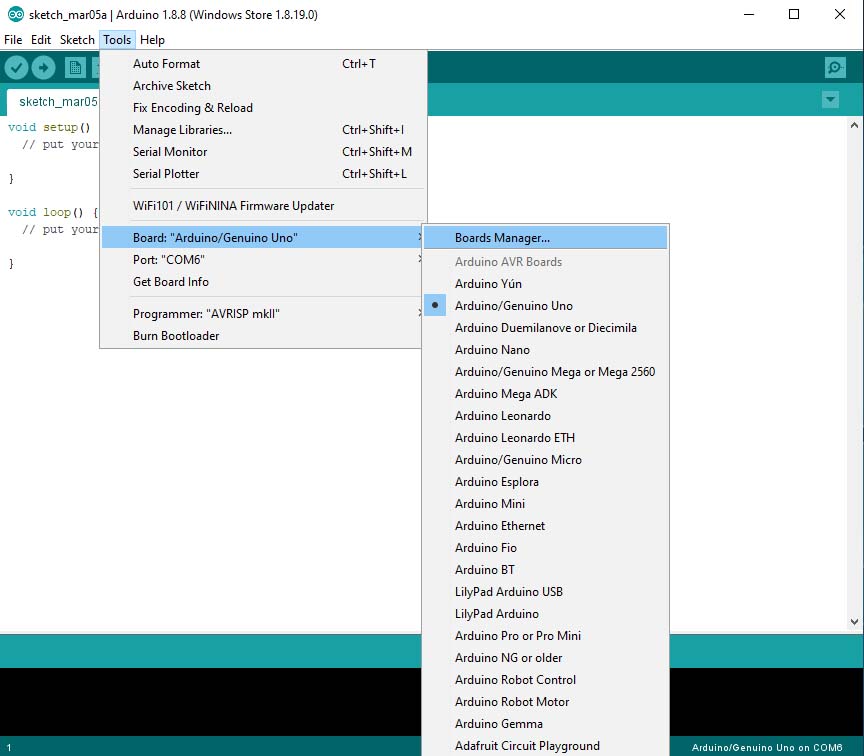Close the open Tools menu

pyautogui.click(x=117, y=40)
